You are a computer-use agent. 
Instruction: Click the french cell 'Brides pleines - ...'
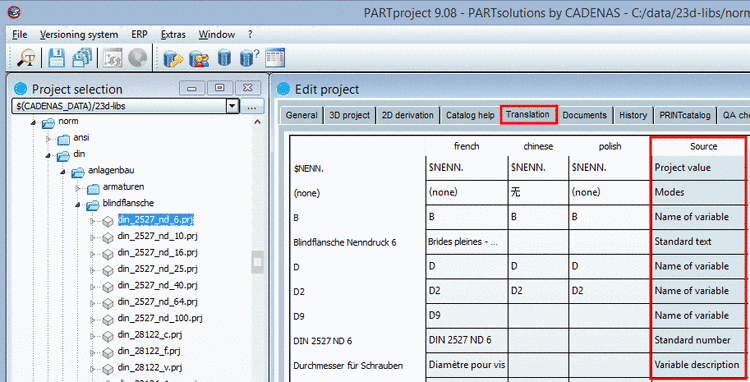(x=466, y=242)
